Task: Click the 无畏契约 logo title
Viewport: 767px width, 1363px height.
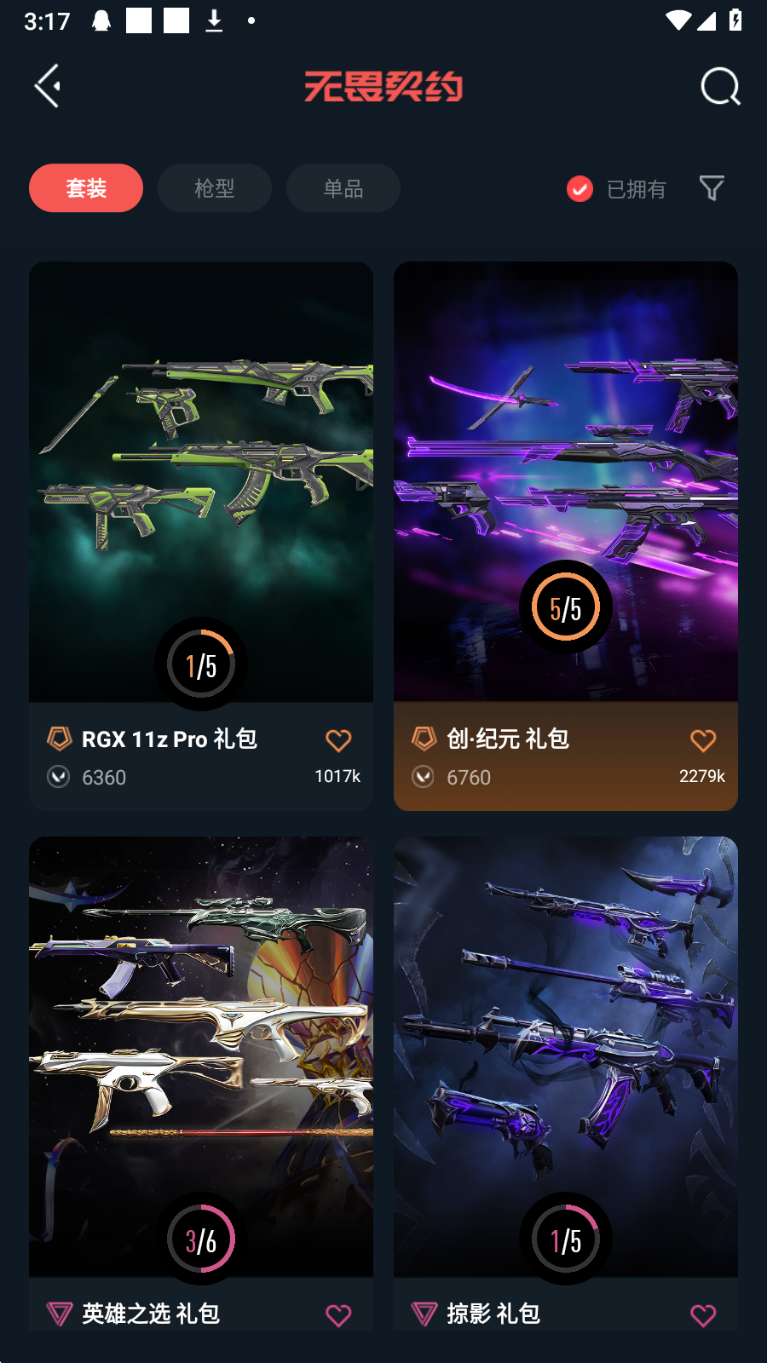Action: pyautogui.click(x=384, y=87)
